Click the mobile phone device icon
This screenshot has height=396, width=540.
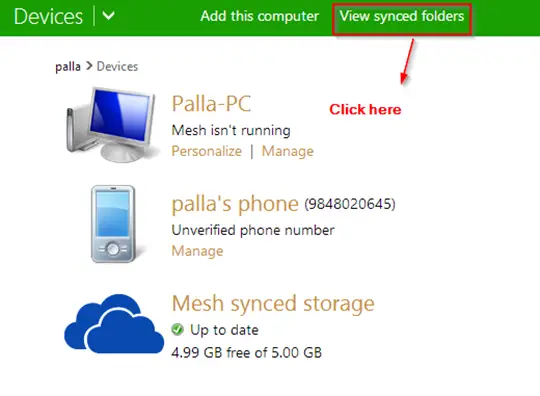point(113,224)
